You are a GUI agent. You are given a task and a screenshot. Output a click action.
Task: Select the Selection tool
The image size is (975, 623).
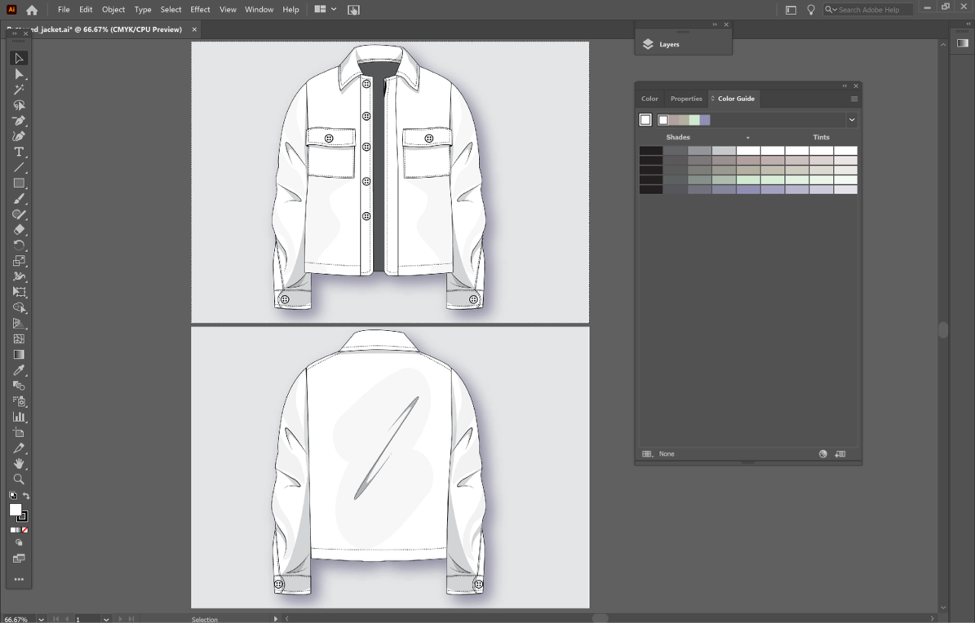tap(18, 58)
